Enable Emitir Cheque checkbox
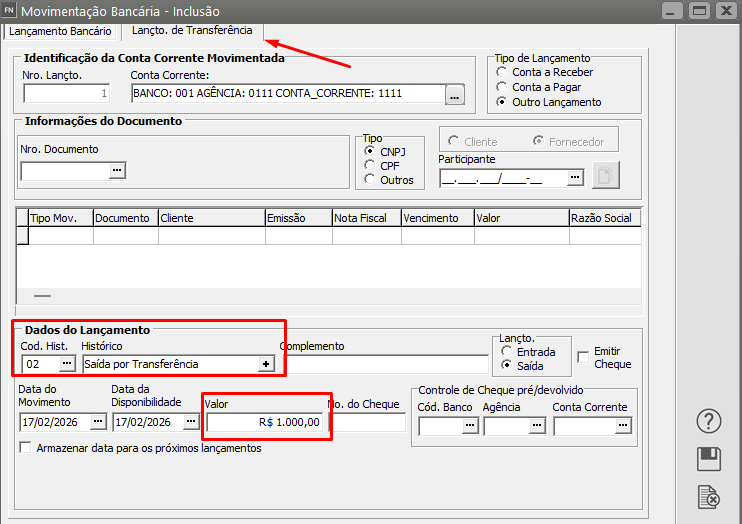 click(583, 356)
